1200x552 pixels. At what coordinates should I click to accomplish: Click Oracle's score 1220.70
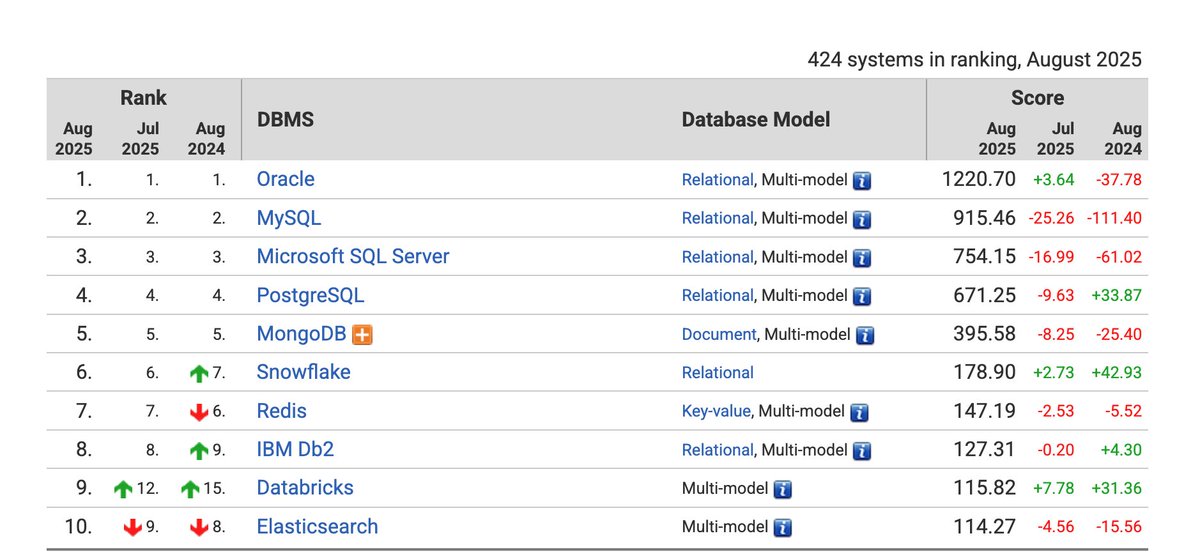pyautogui.click(x=978, y=179)
